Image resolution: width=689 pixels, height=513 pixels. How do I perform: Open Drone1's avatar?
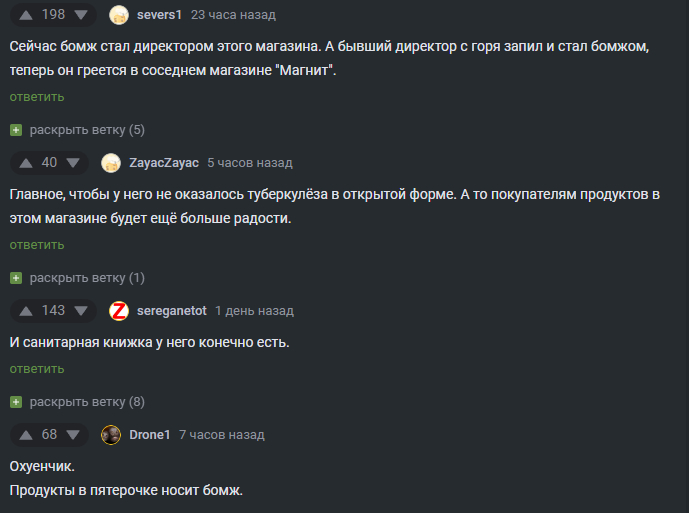click(111, 435)
